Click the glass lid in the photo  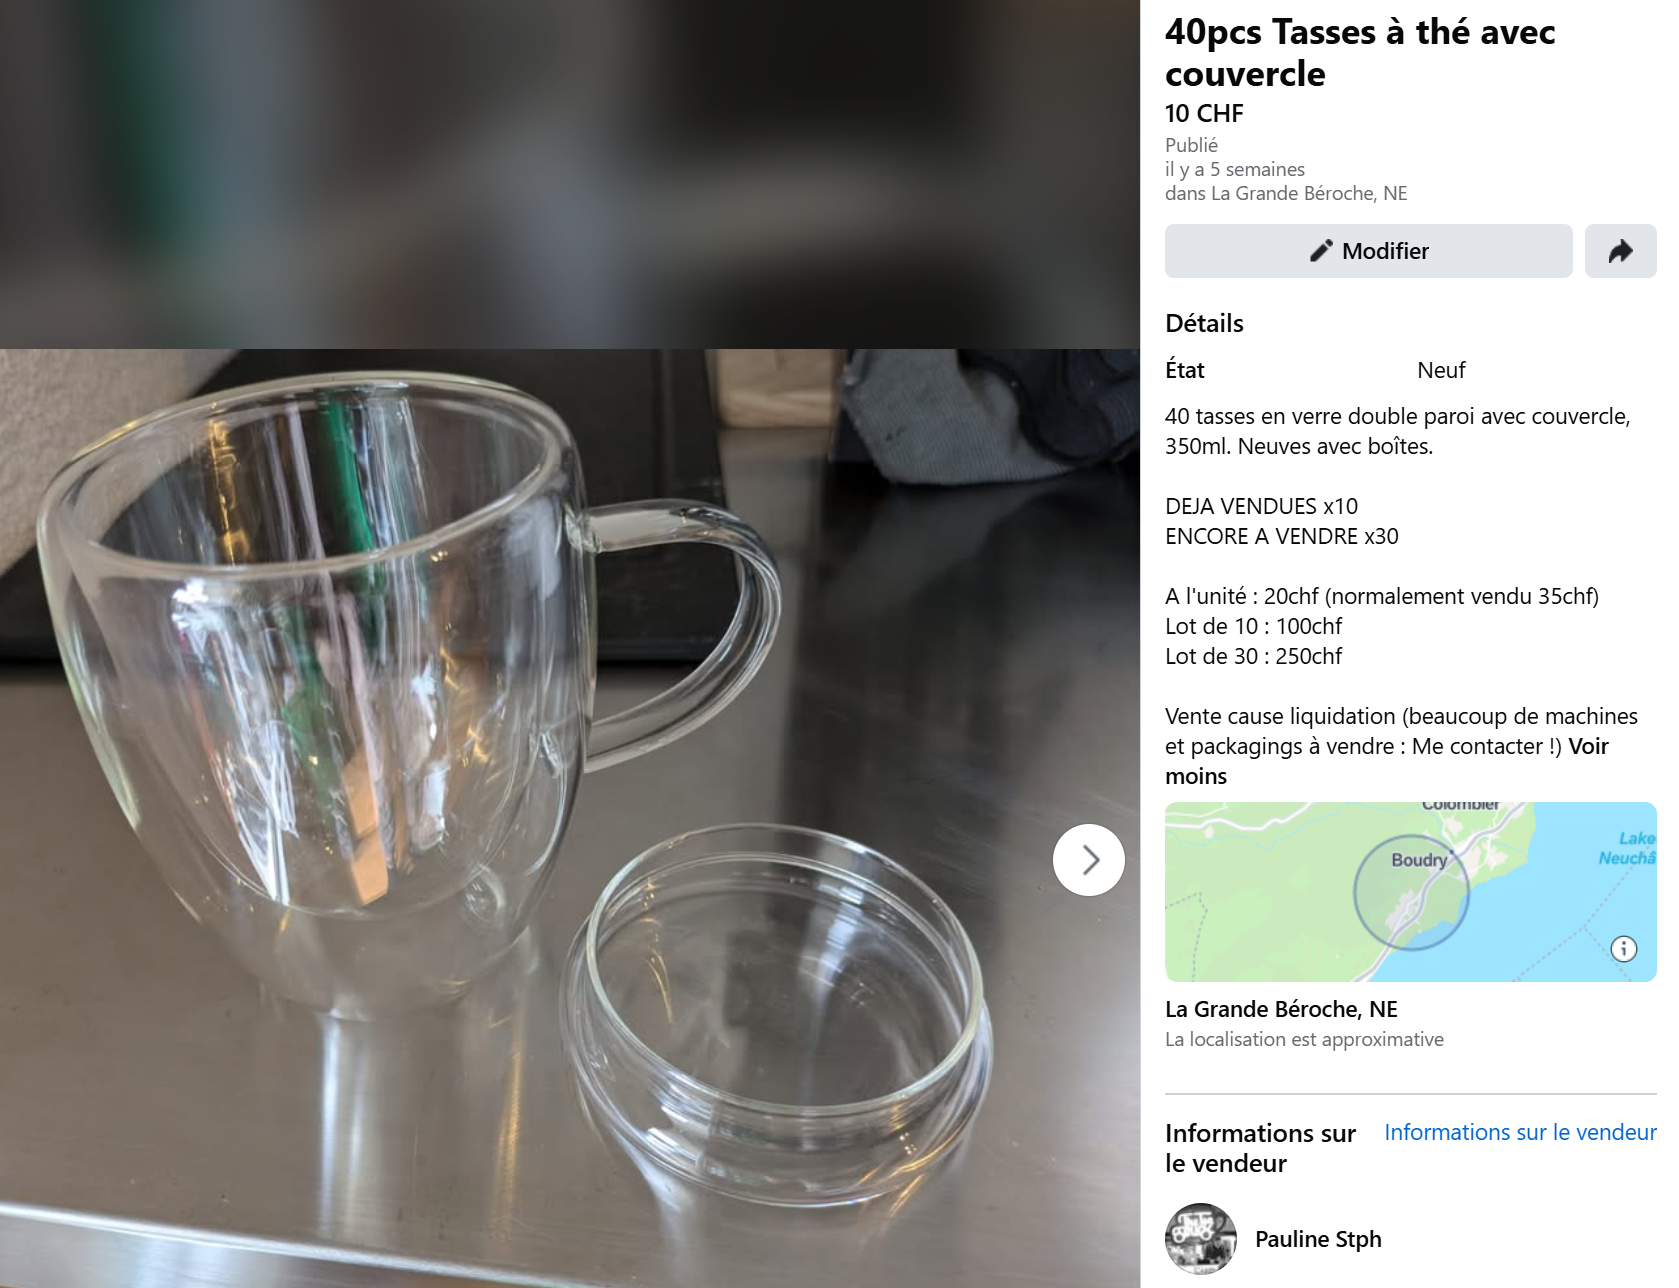click(780, 1010)
